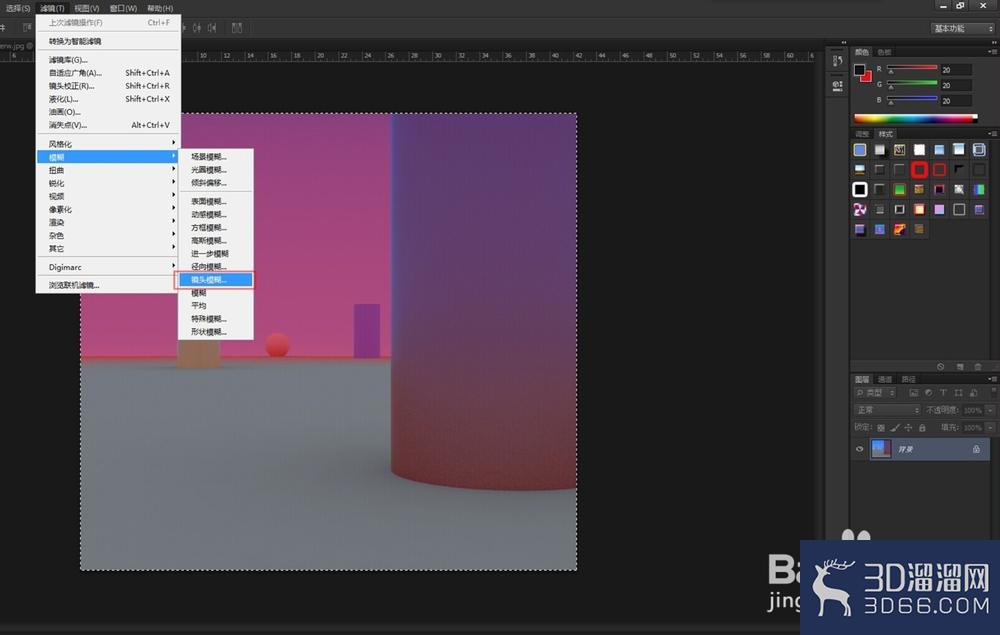The height and width of the screenshot is (635, 1000).
Task: Click the B value input field
Action: (956, 101)
